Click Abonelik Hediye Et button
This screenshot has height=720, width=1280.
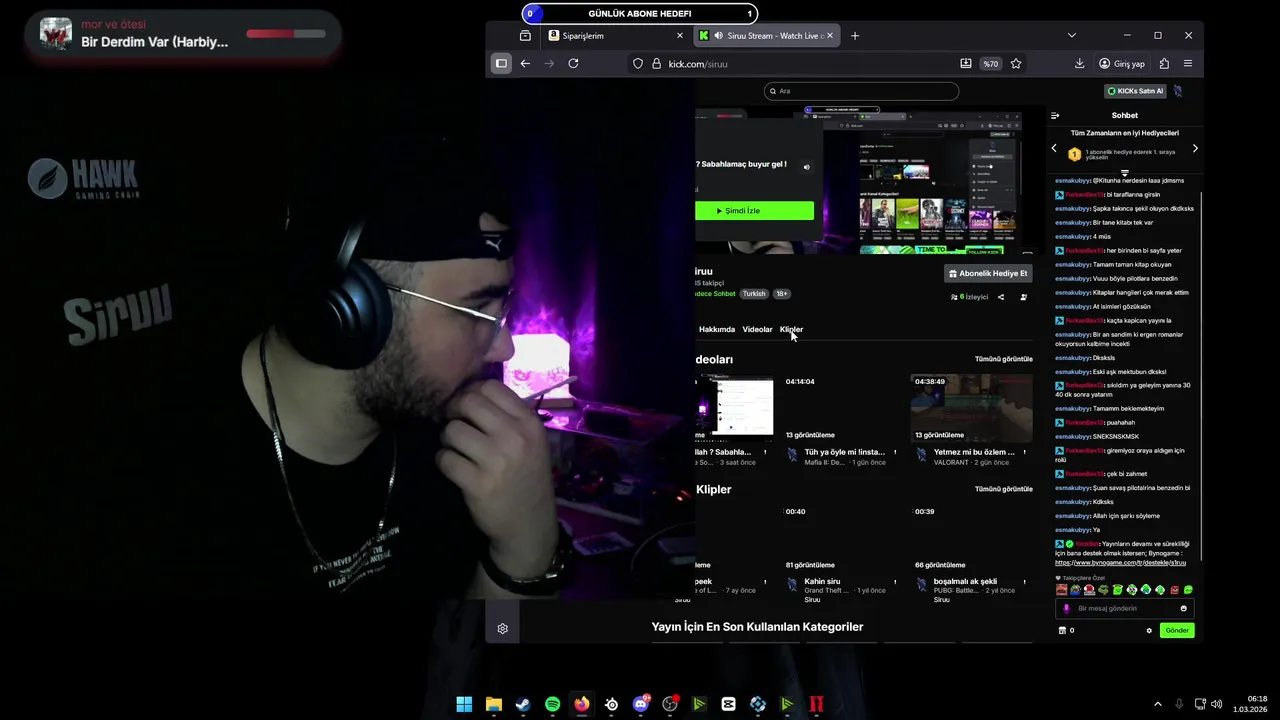point(988,273)
